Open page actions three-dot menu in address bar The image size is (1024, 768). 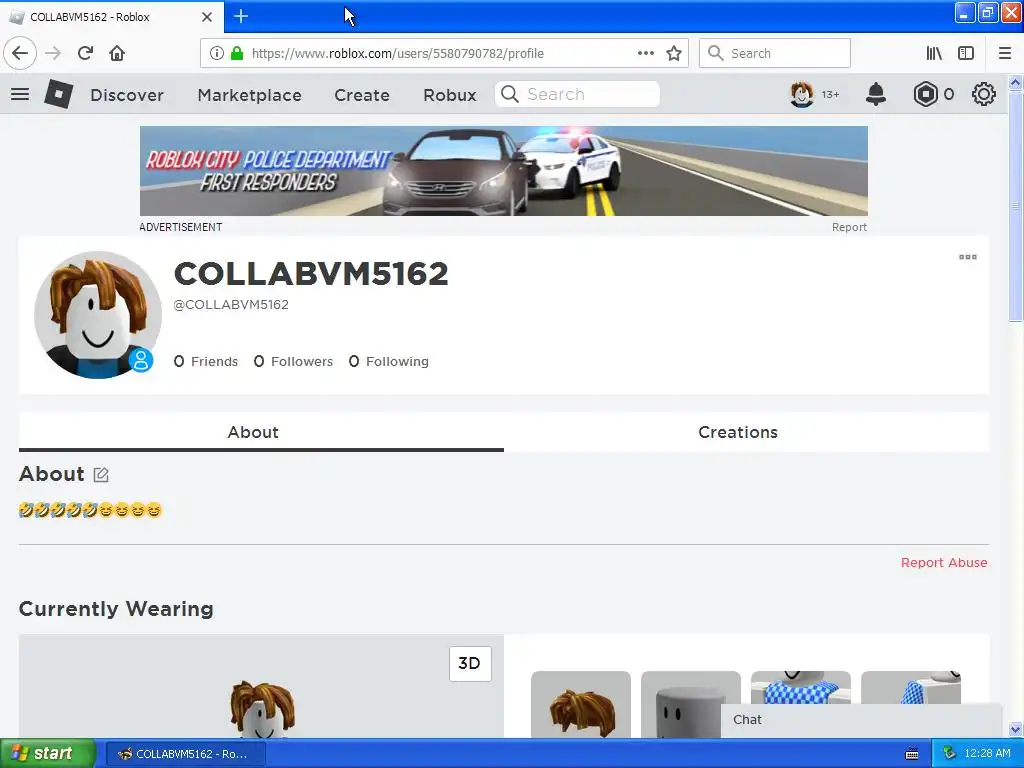point(645,53)
